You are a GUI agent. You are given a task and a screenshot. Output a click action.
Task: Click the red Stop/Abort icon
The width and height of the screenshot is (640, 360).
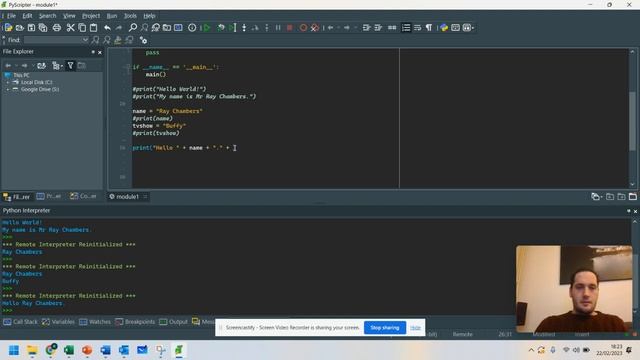289,28
